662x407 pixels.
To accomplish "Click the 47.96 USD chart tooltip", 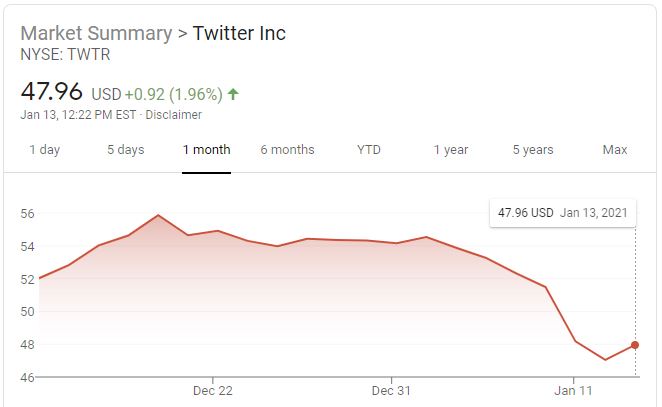I will pyautogui.click(x=563, y=213).
